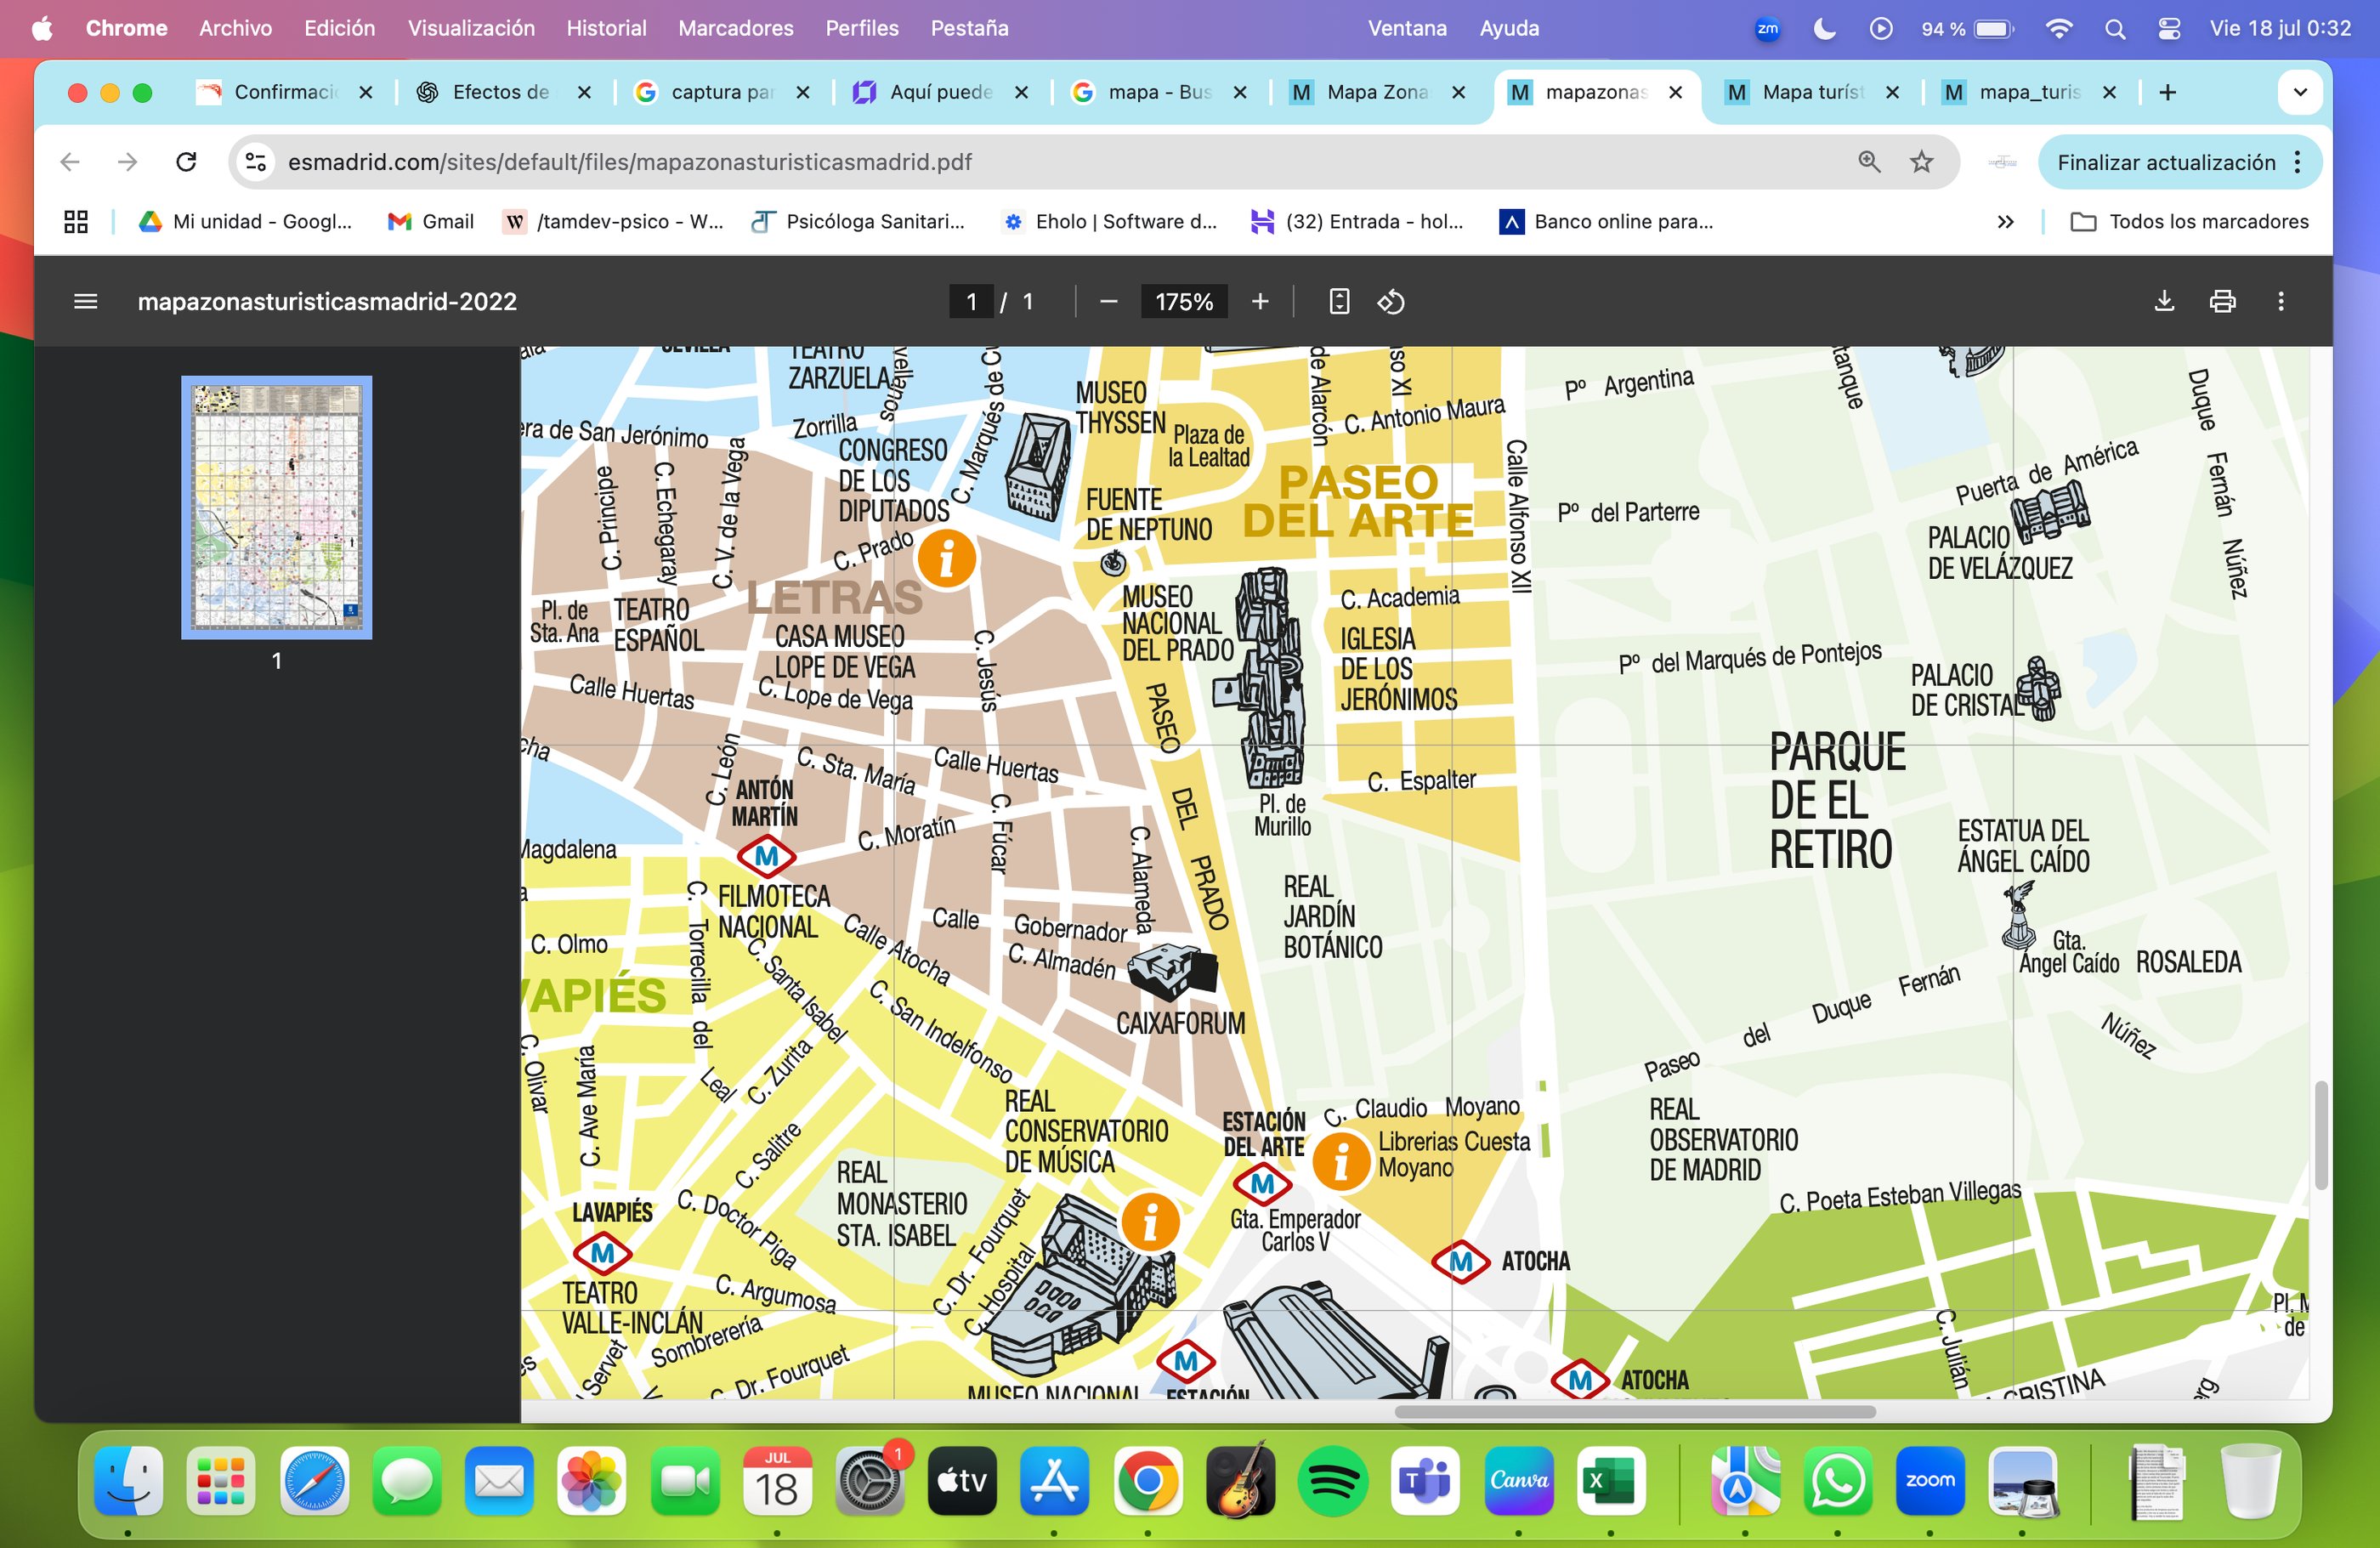Zoom in the PDF with plus icon
Image resolution: width=2380 pixels, height=1548 pixels.
pyautogui.click(x=1260, y=301)
